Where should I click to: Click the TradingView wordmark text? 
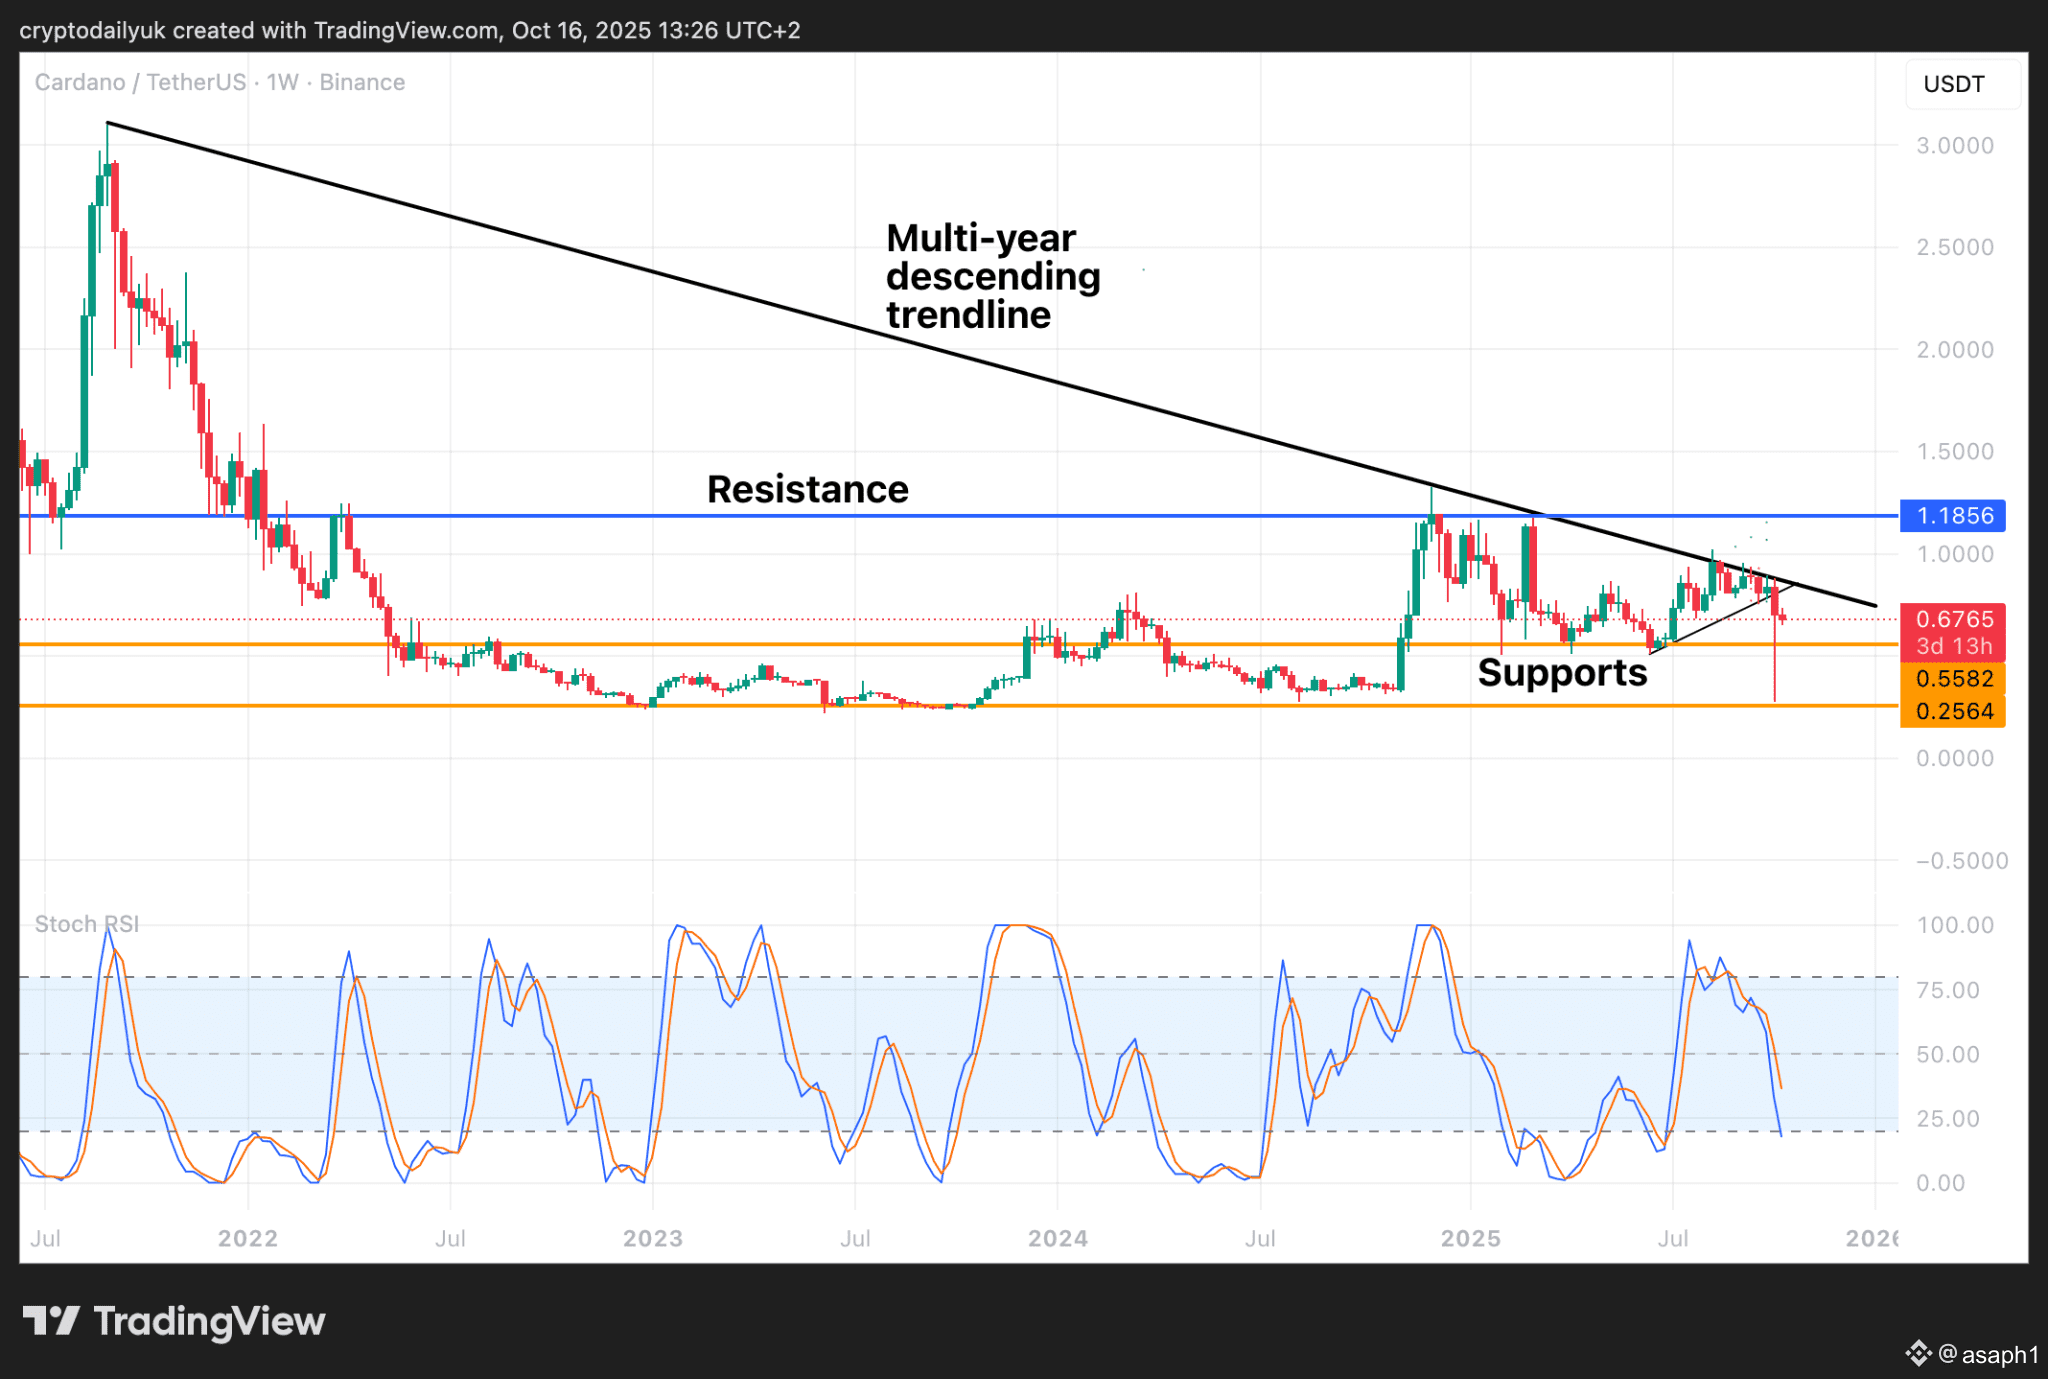coord(209,1322)
